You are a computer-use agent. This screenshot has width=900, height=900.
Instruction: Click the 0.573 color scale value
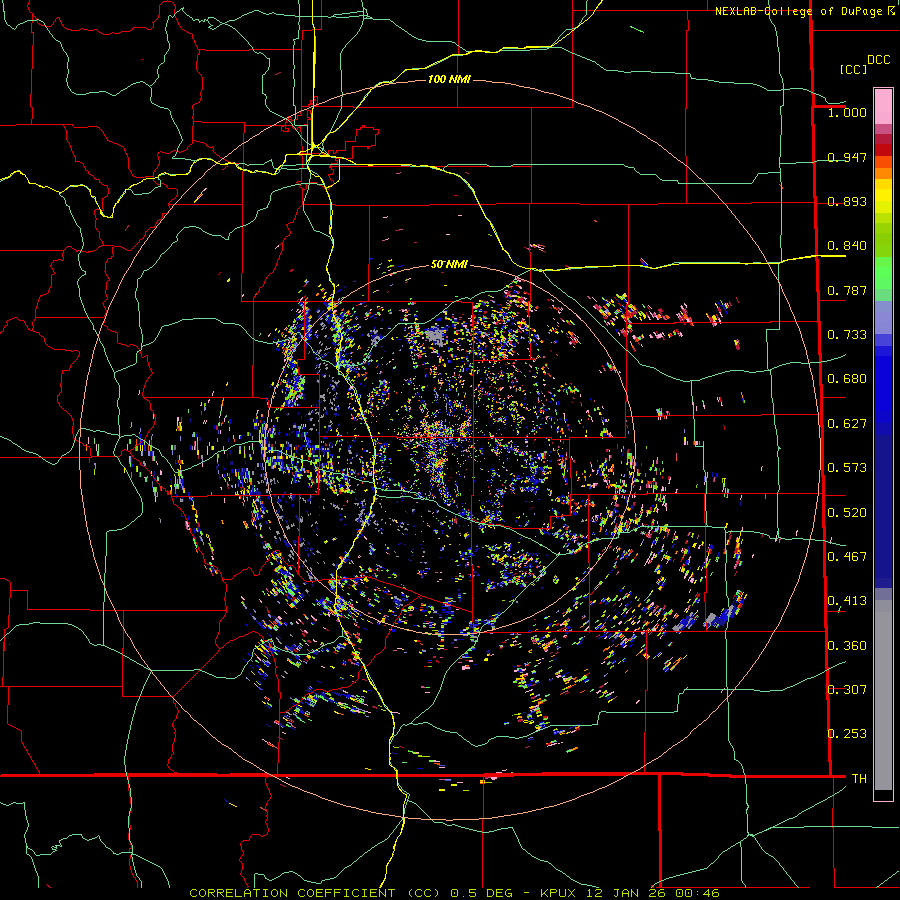tap(847, 468)
